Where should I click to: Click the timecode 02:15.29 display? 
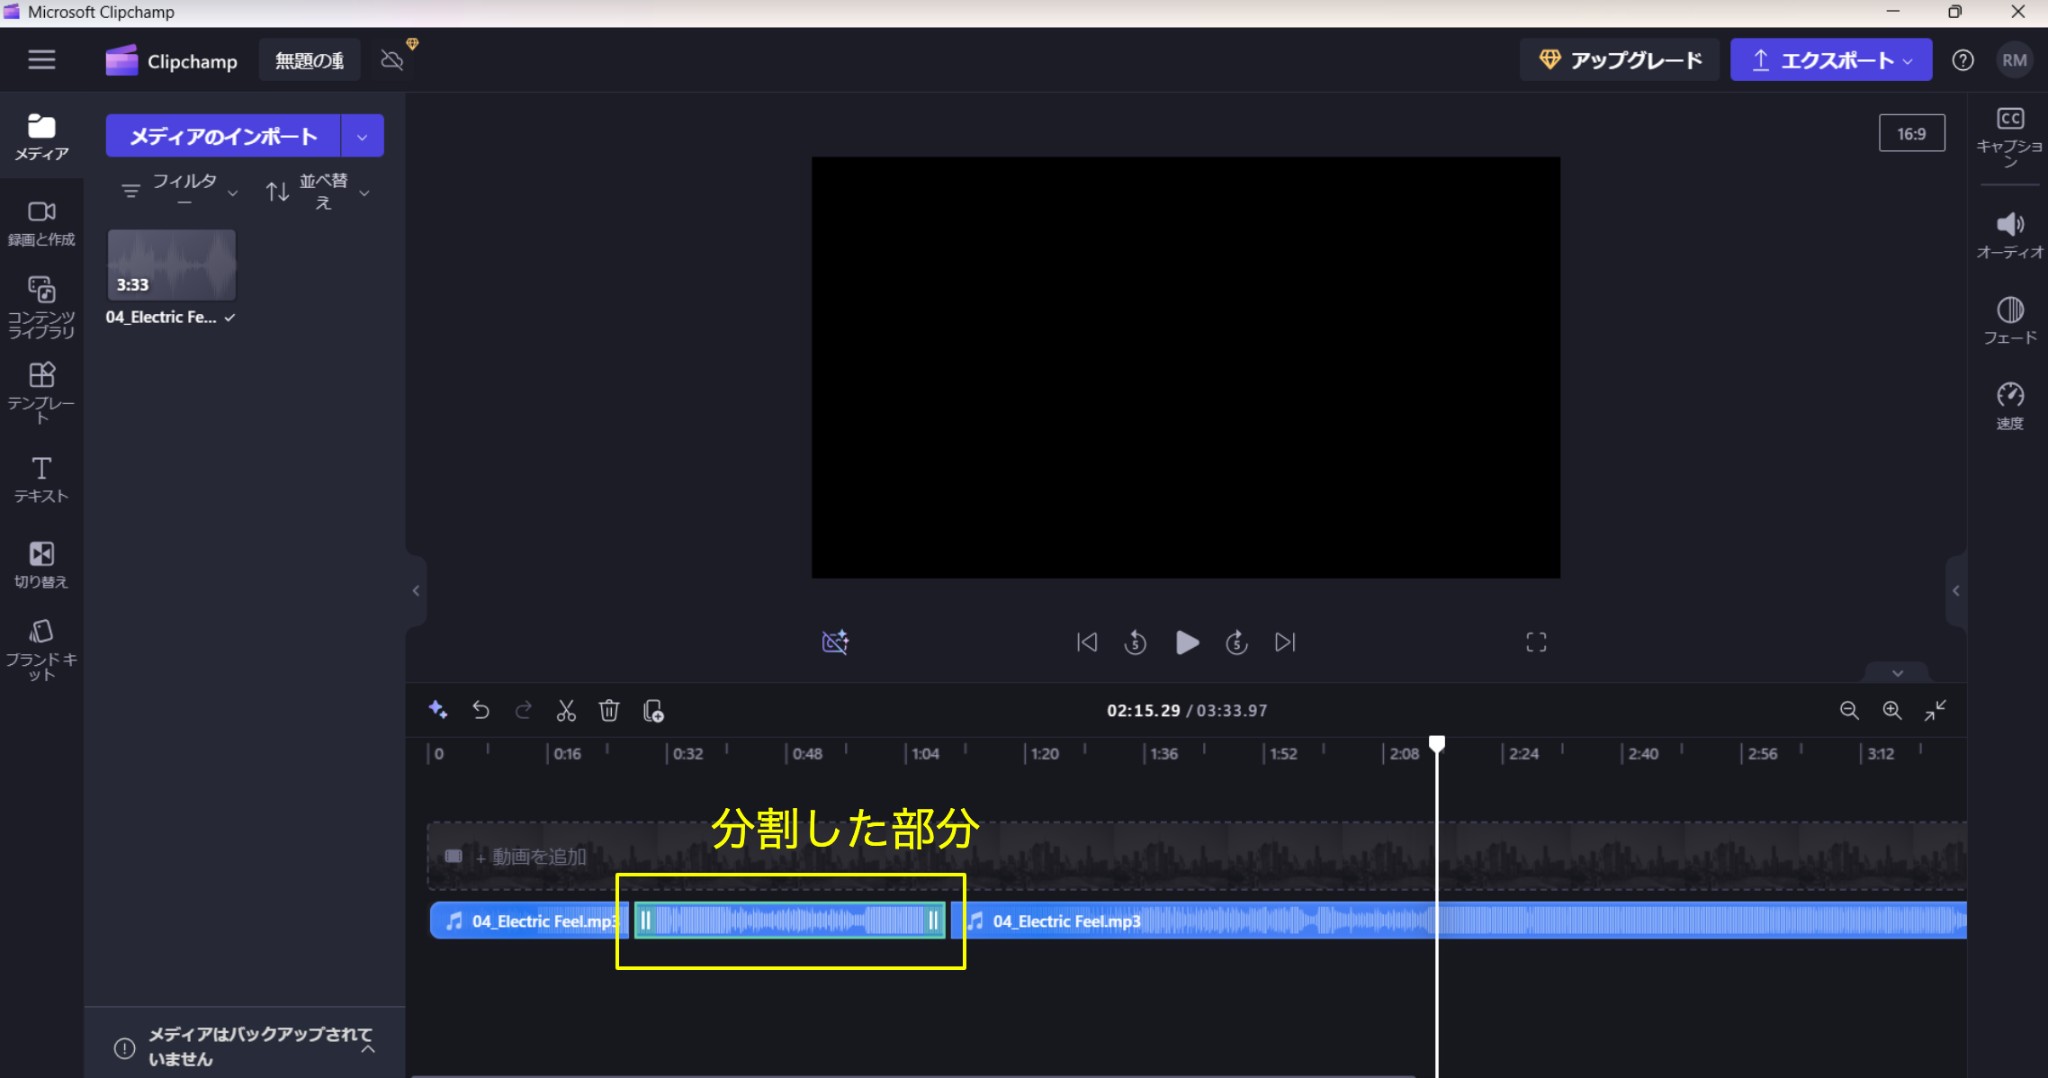tap(1143, 710)
